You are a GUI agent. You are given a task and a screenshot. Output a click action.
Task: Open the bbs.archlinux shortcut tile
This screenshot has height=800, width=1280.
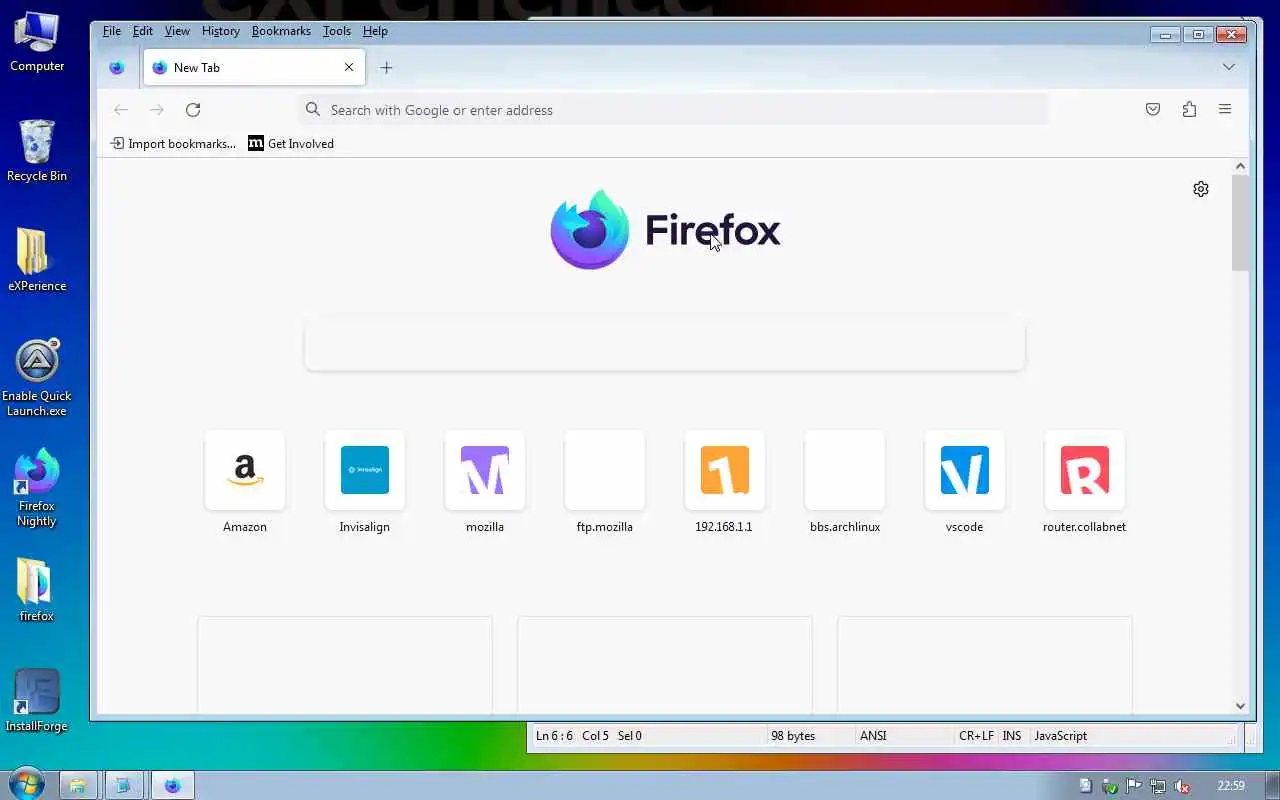[845, 471]
